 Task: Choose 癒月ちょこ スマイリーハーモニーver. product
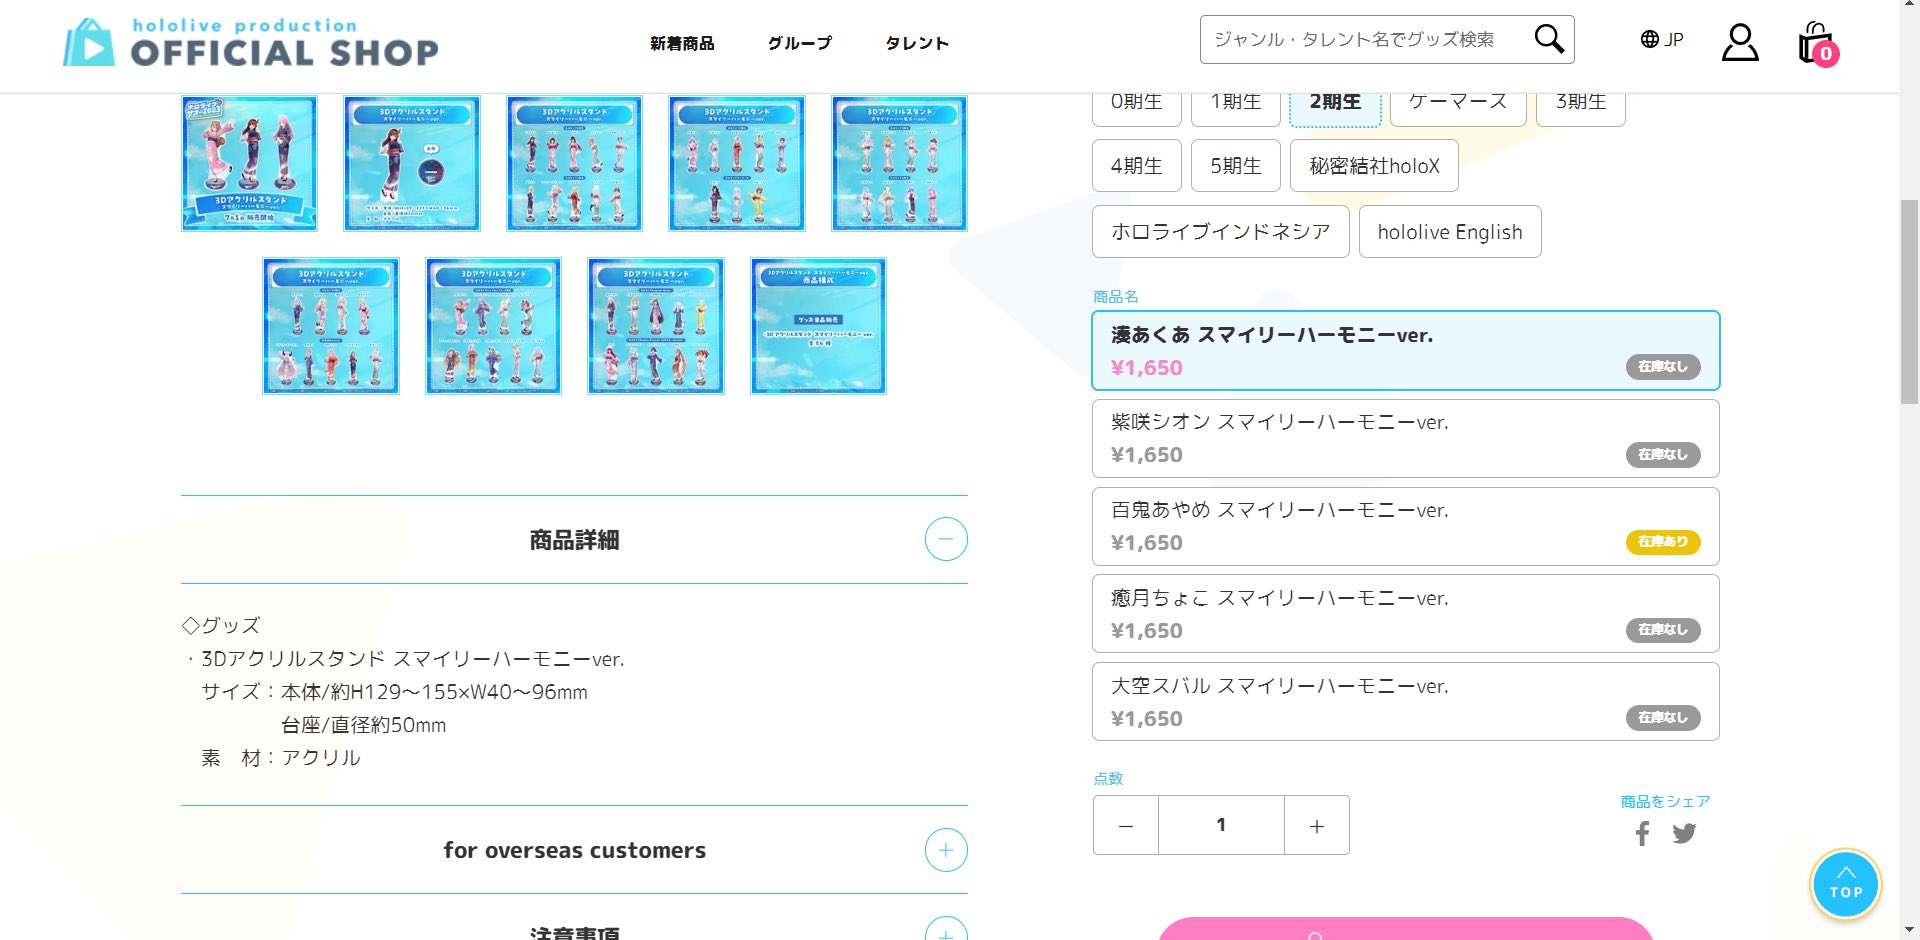coord(1406,614)
